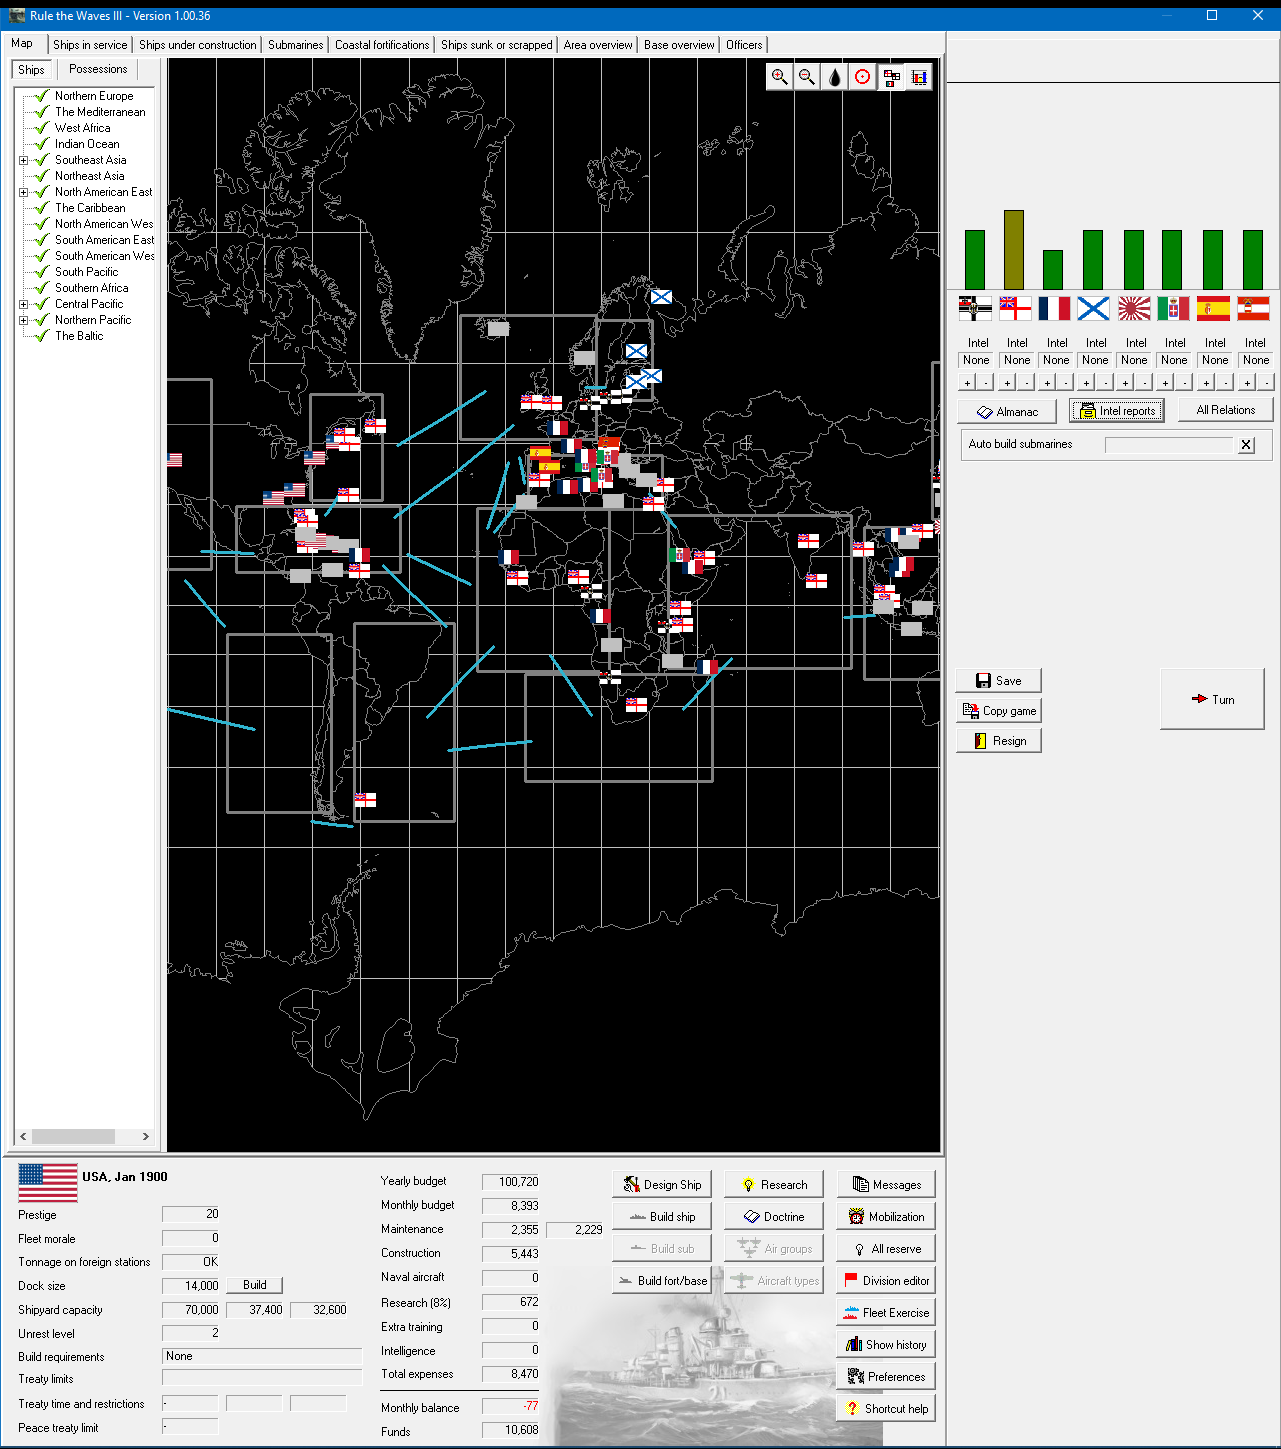Toggle Southern Africa area checkmark
Screen dimensions: 1281x1449
[x=41, y=288]
